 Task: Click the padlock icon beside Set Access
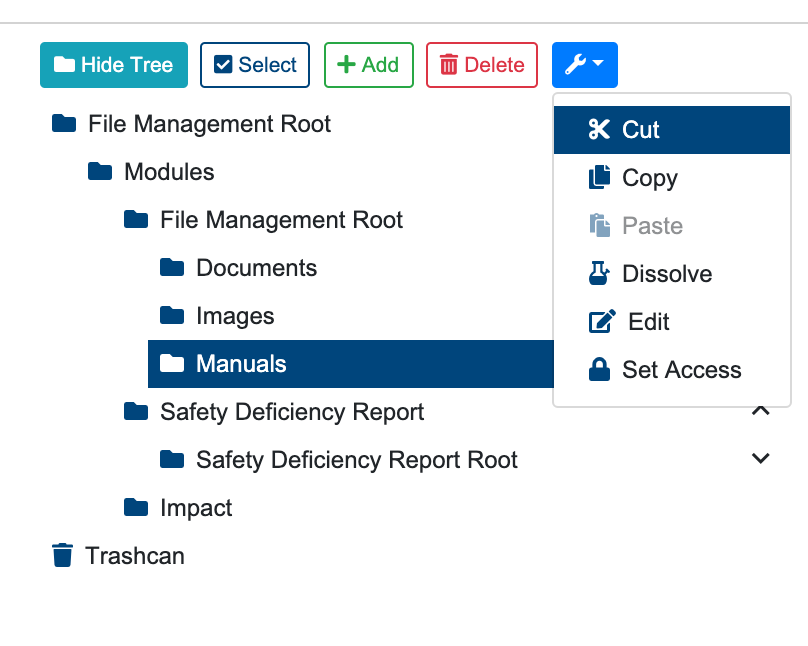(x=599, y=369)
